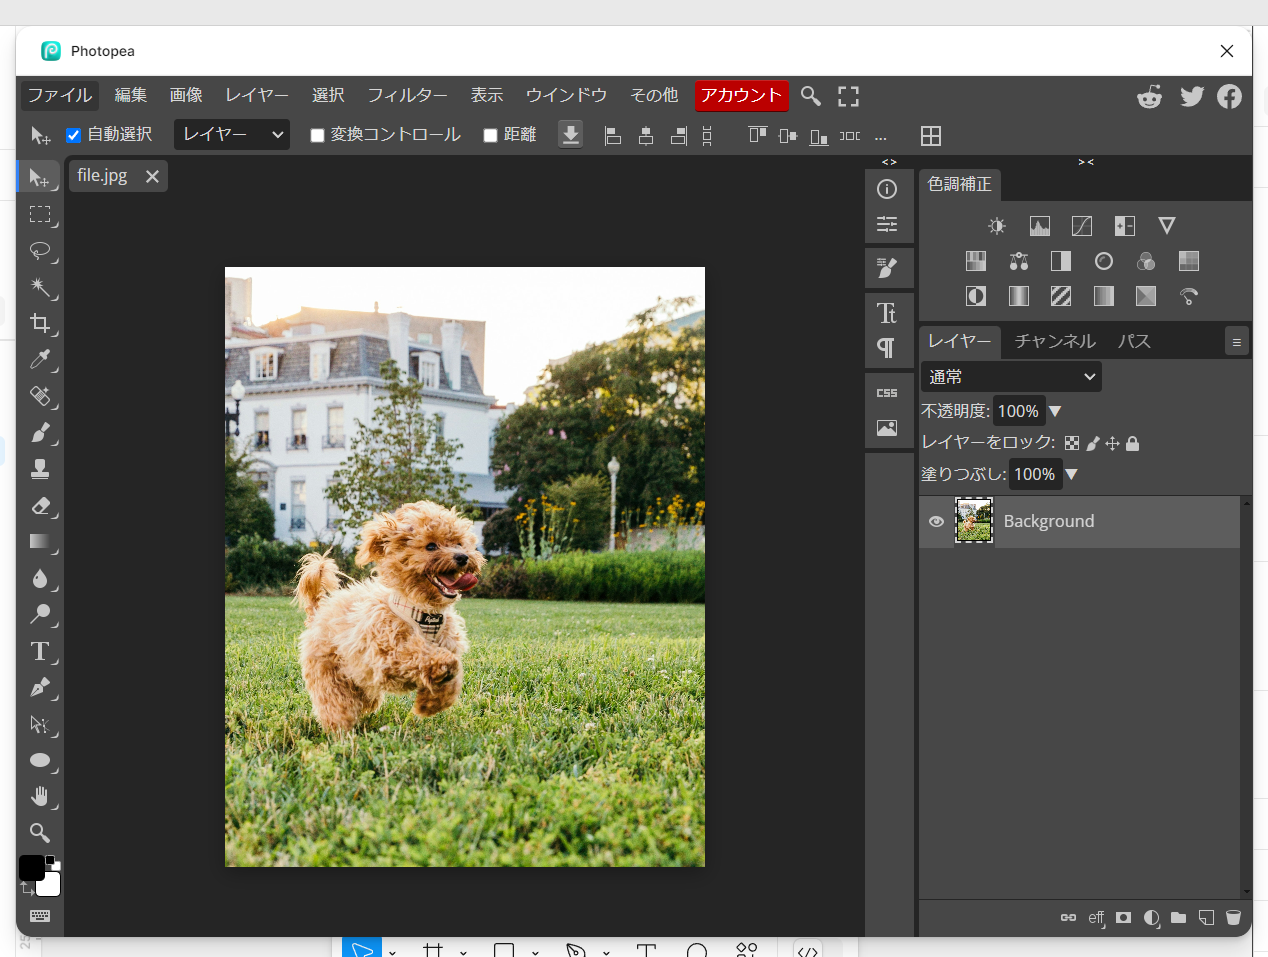
Task: Enable the 変換コントロール checkbox
Action: coord(317,134)
